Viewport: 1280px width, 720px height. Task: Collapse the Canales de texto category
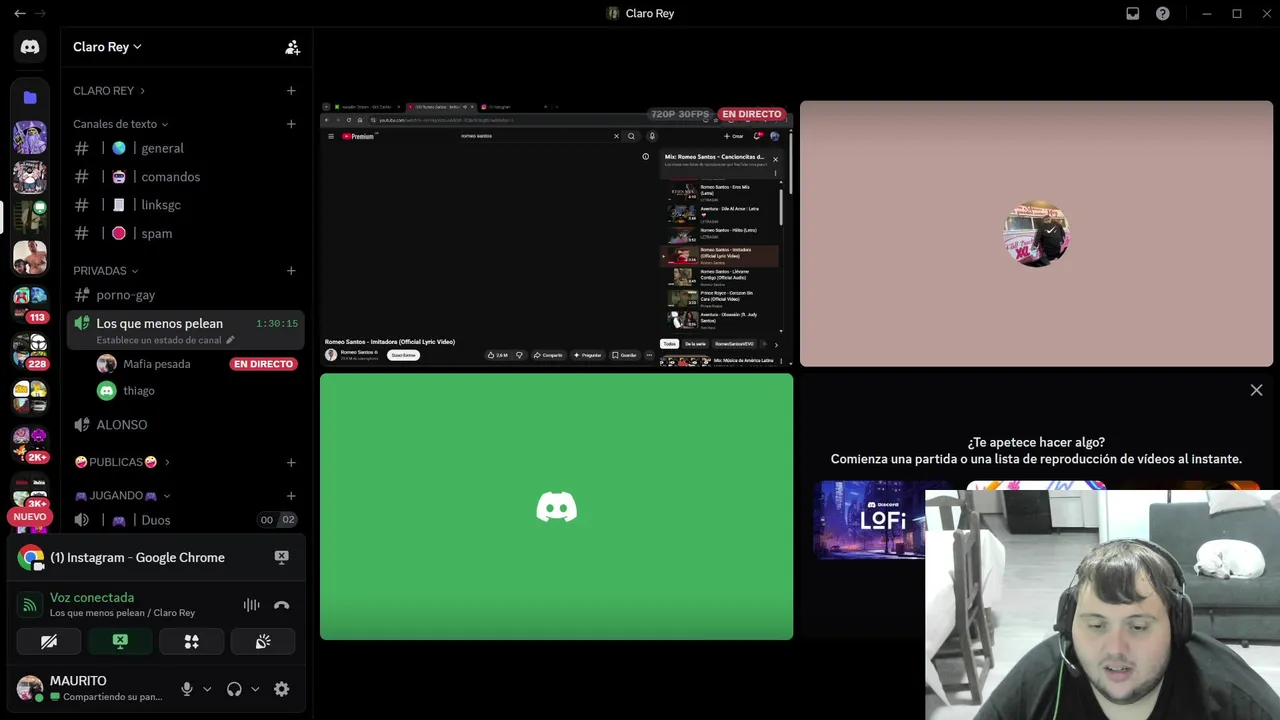pyautogui.click(x=121, y=124)
